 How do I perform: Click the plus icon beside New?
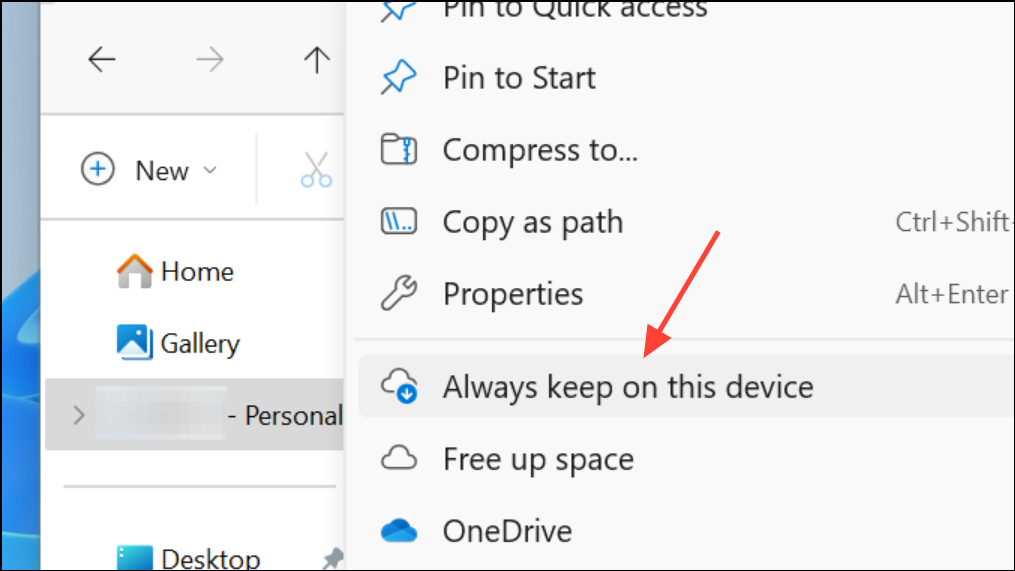[98, 170]
